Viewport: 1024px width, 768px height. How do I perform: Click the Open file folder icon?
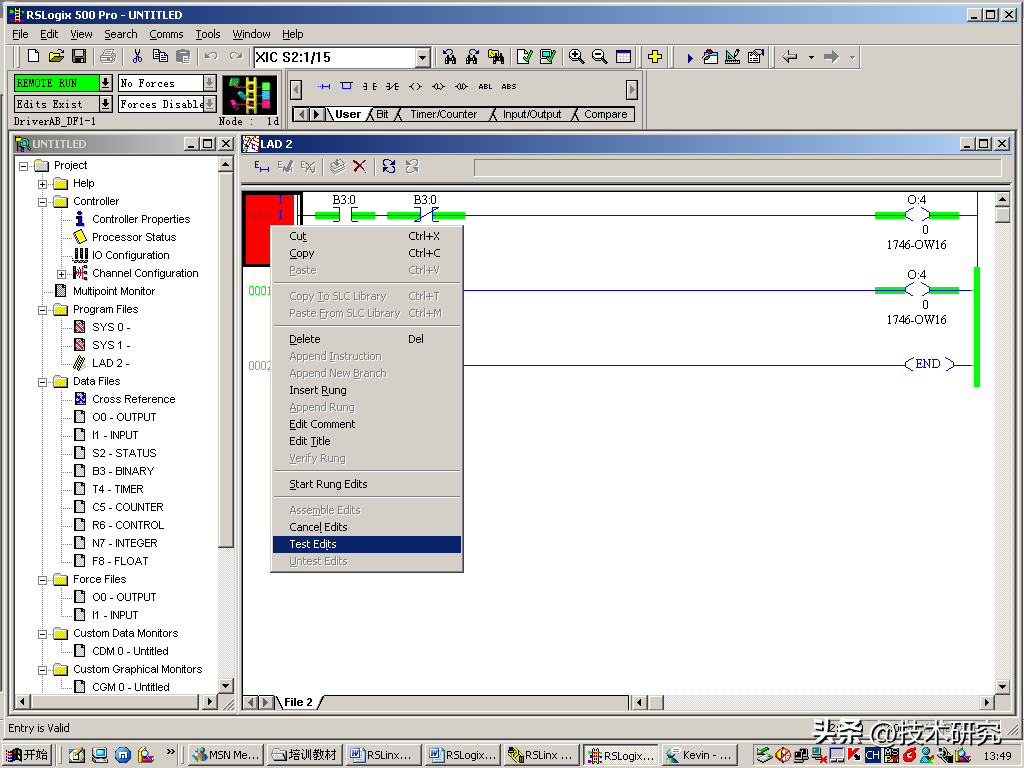click(56, 57)
